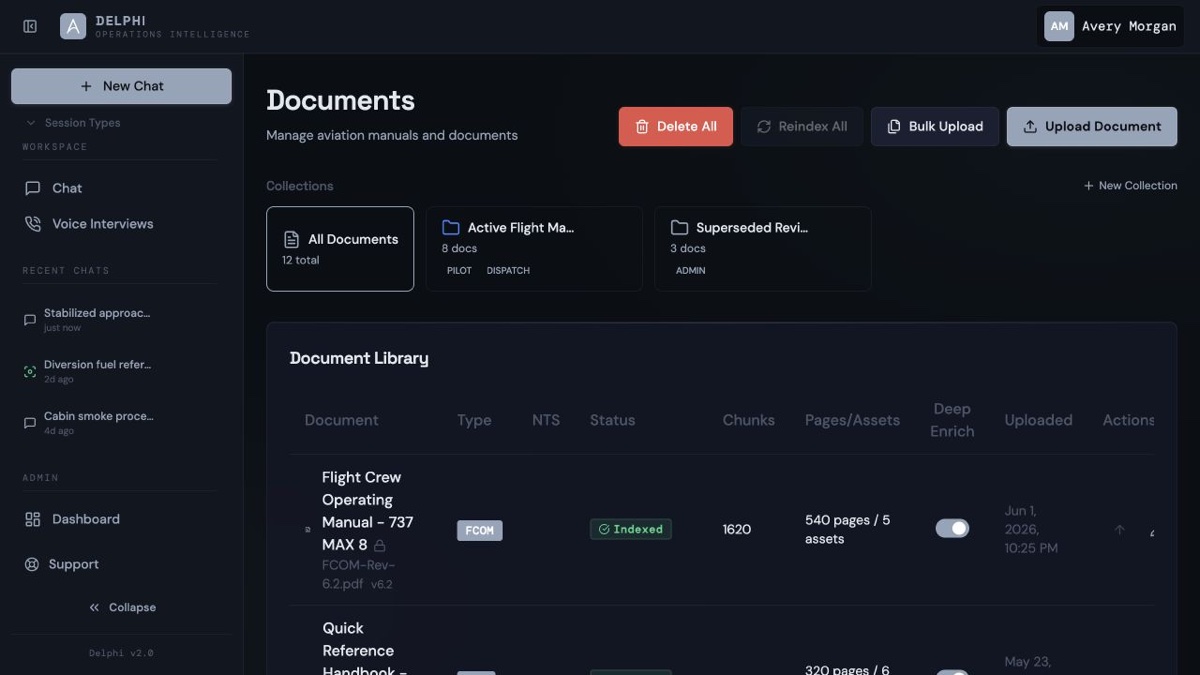Screen dimensions: 1200x675
Task: Select the All Documents collection card
Action: (x=340, y=249)
